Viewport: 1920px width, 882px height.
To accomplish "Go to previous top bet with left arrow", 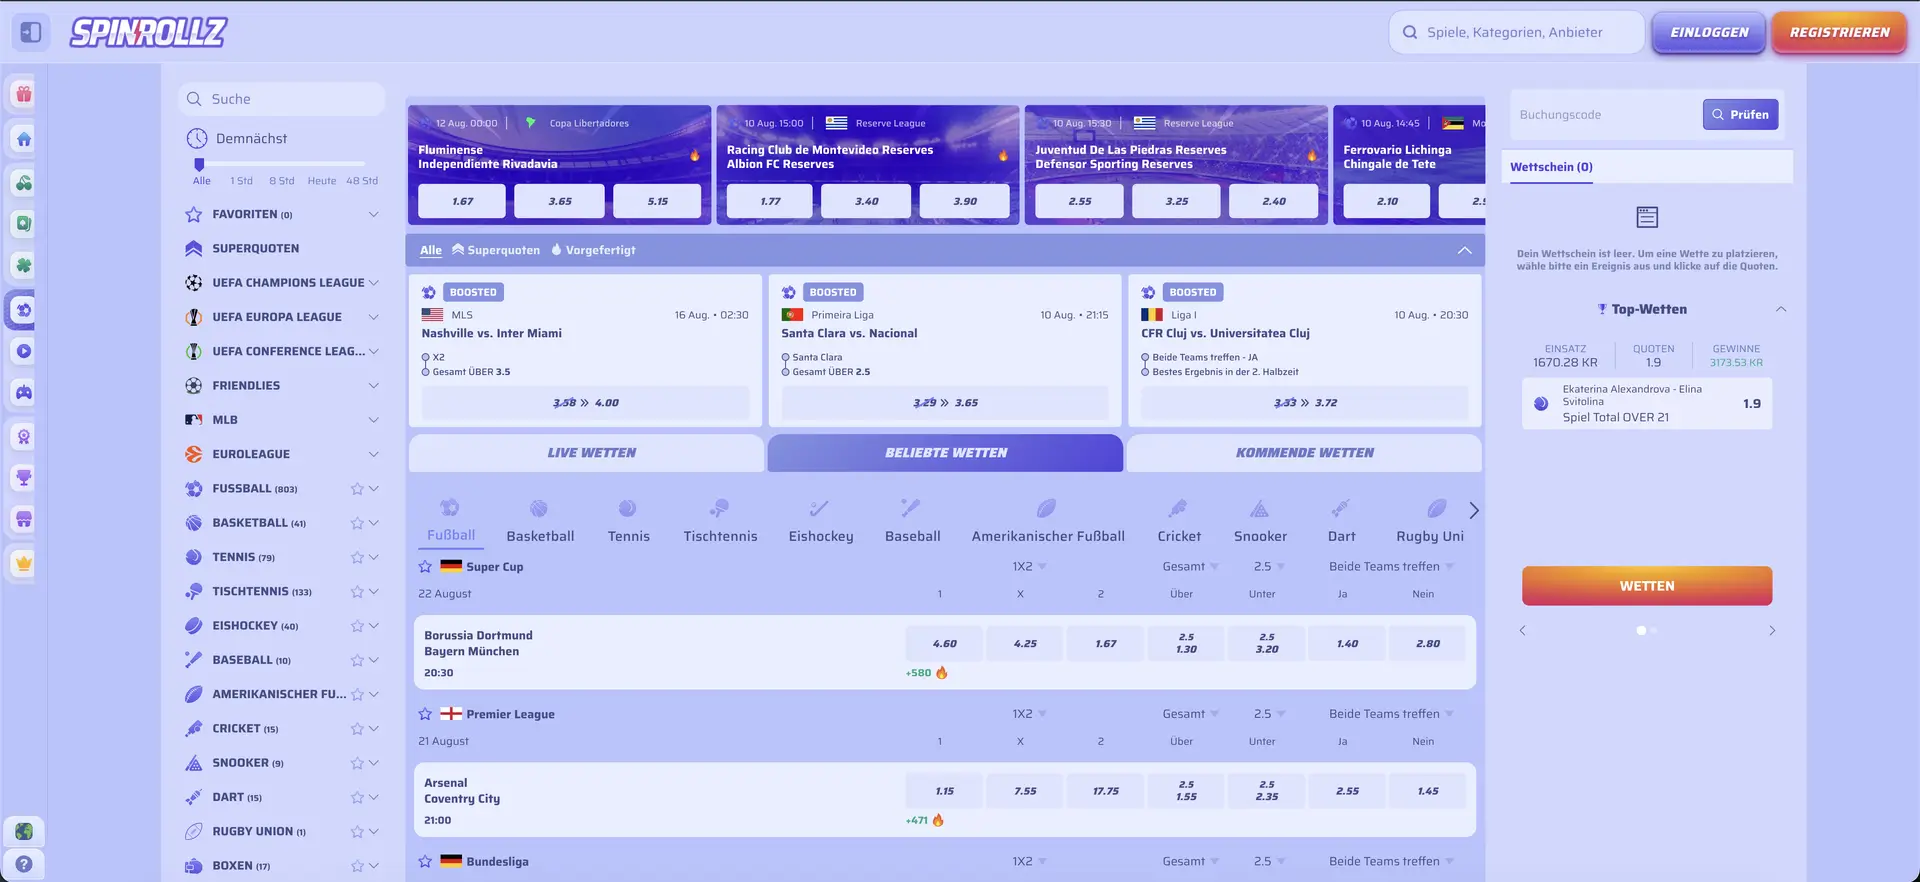I will coord(1523,631).
